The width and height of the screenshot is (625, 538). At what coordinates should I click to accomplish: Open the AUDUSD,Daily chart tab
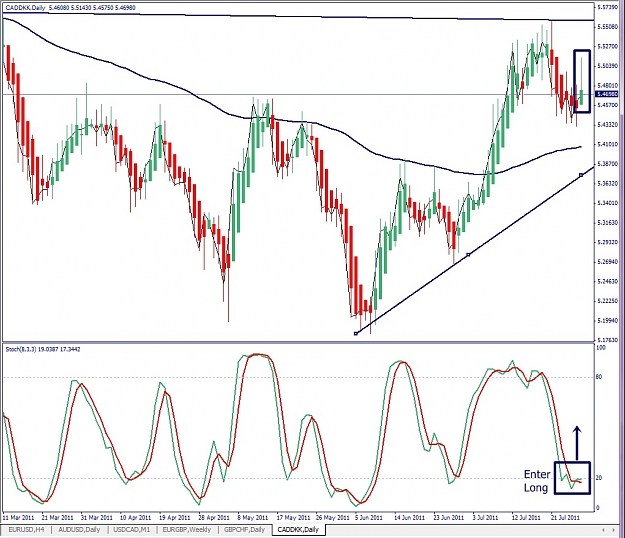click(x=79, y=530)
